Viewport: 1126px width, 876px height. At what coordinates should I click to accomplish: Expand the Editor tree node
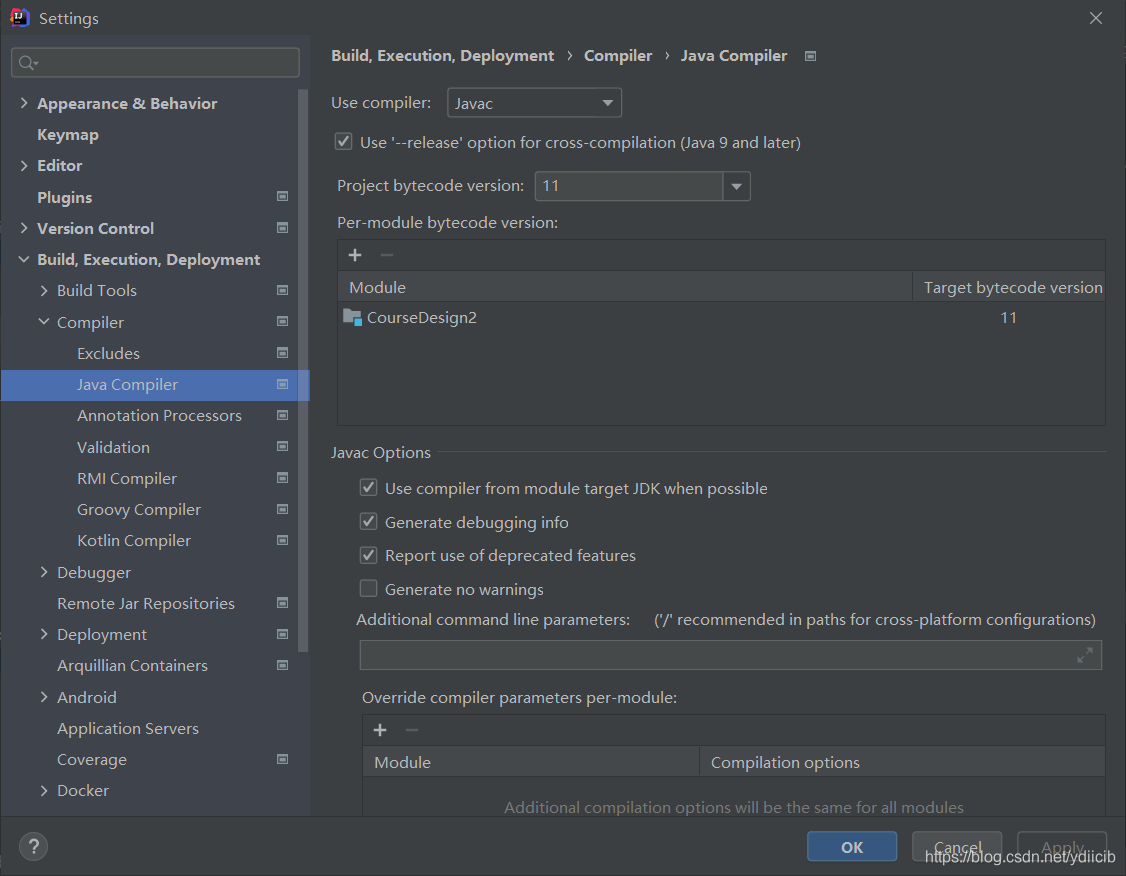point(24,165)
